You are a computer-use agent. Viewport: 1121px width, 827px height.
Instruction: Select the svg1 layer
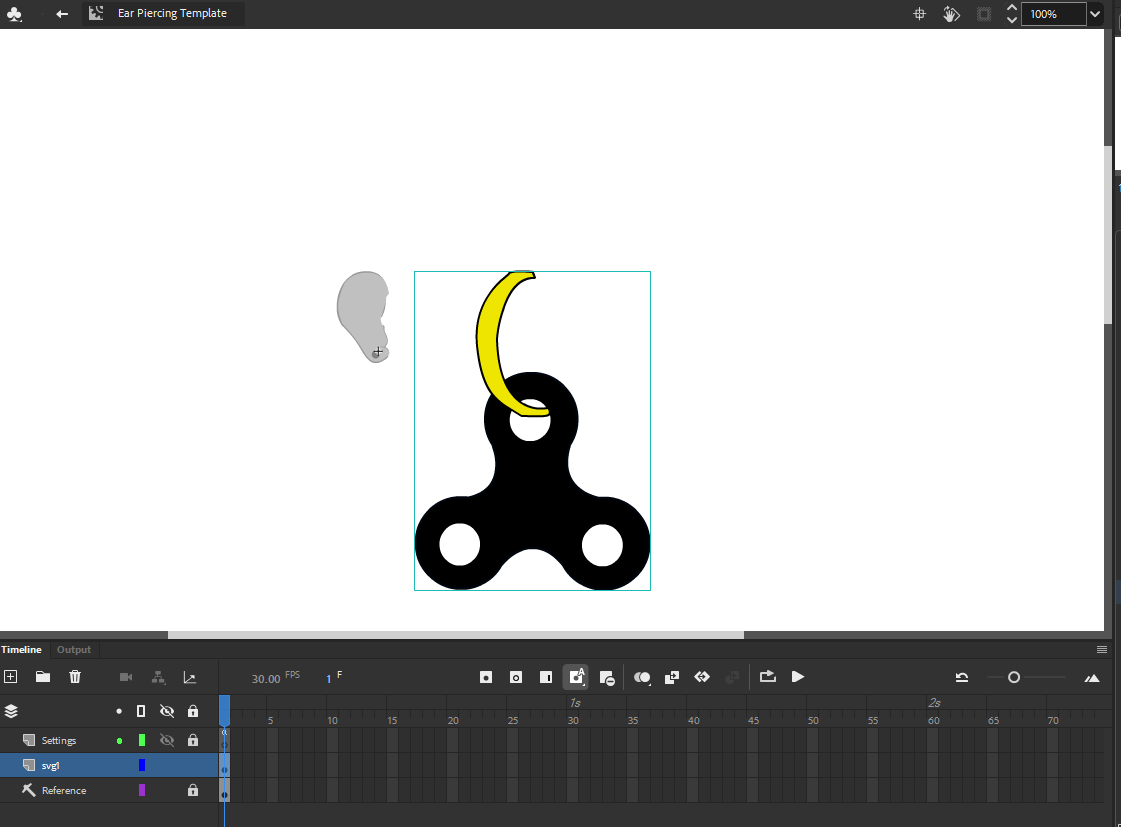[x=51, y=766]
